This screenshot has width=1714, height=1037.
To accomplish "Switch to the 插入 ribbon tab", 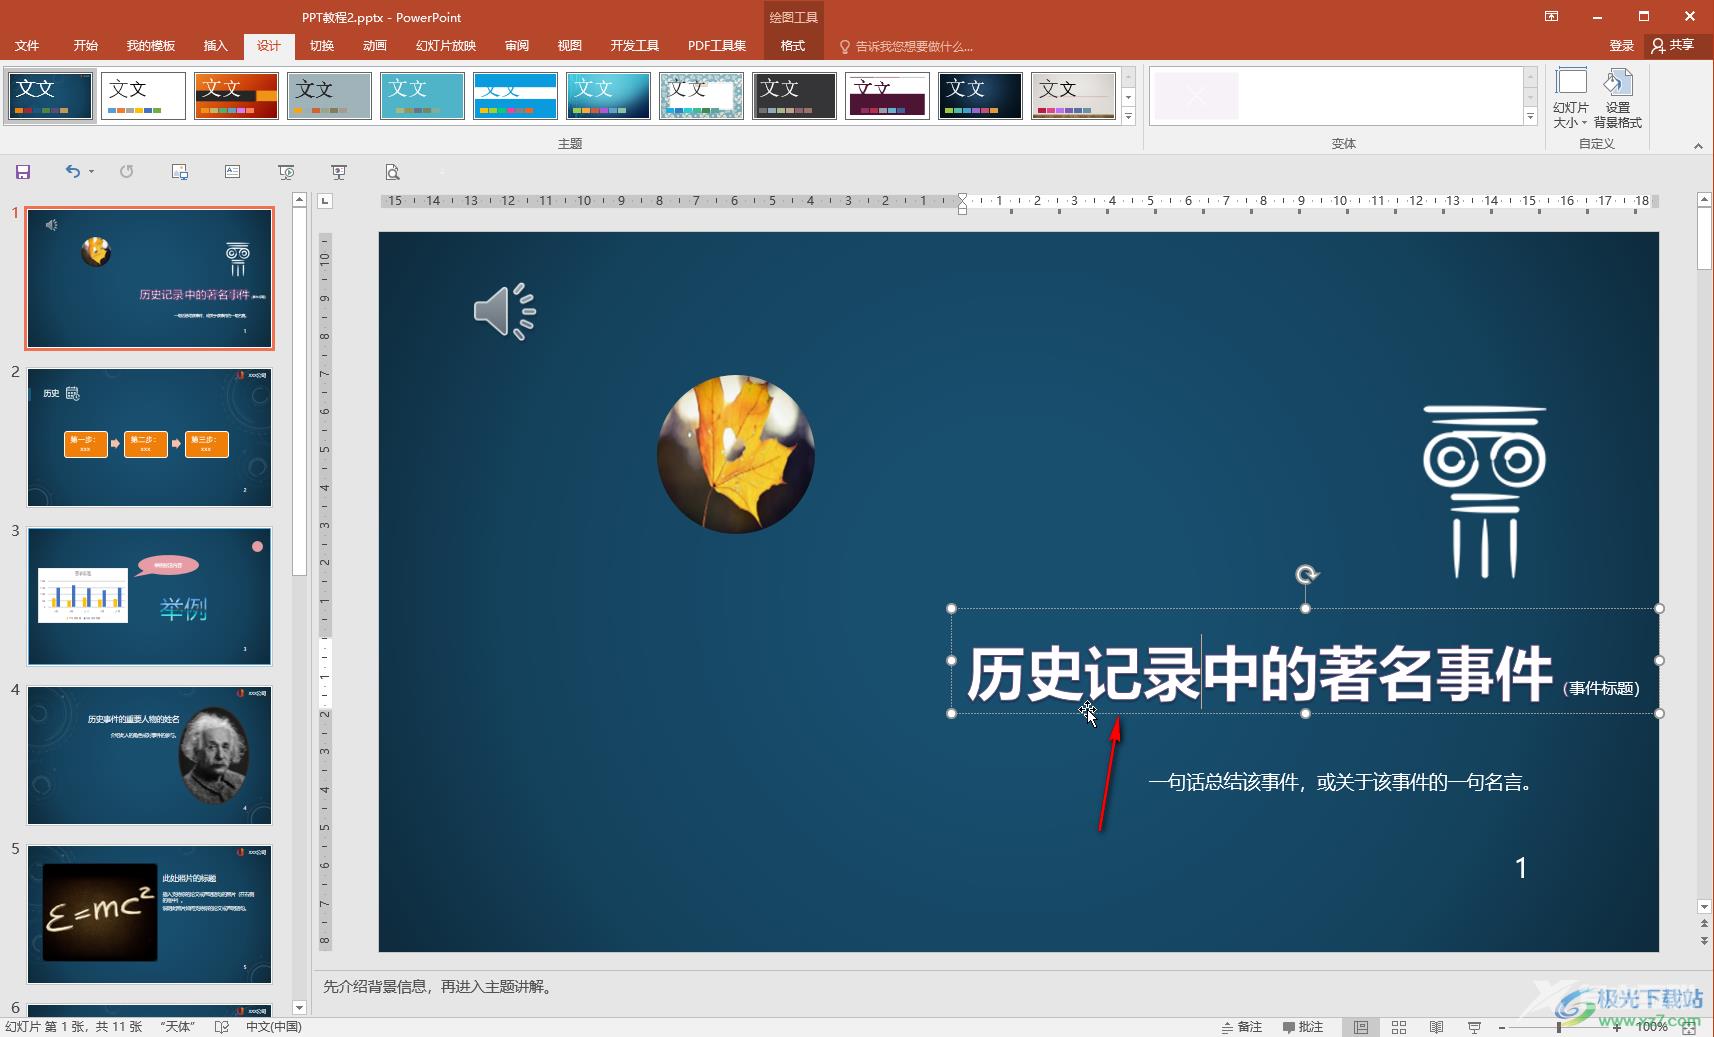I will click(x=215, y=46).
